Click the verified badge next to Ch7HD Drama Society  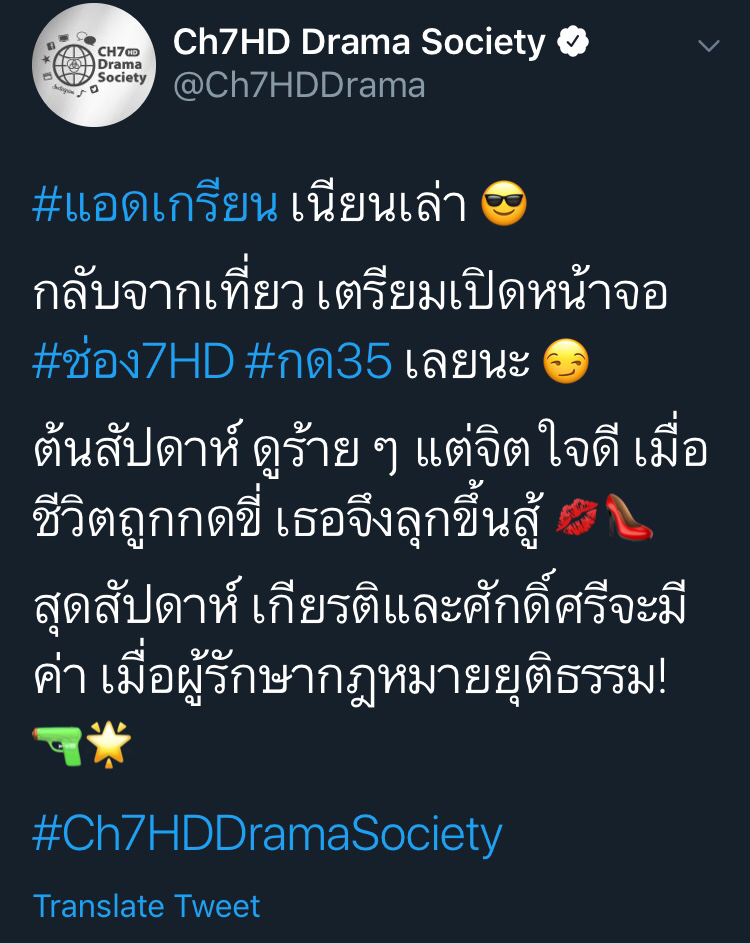click(573, 41)
